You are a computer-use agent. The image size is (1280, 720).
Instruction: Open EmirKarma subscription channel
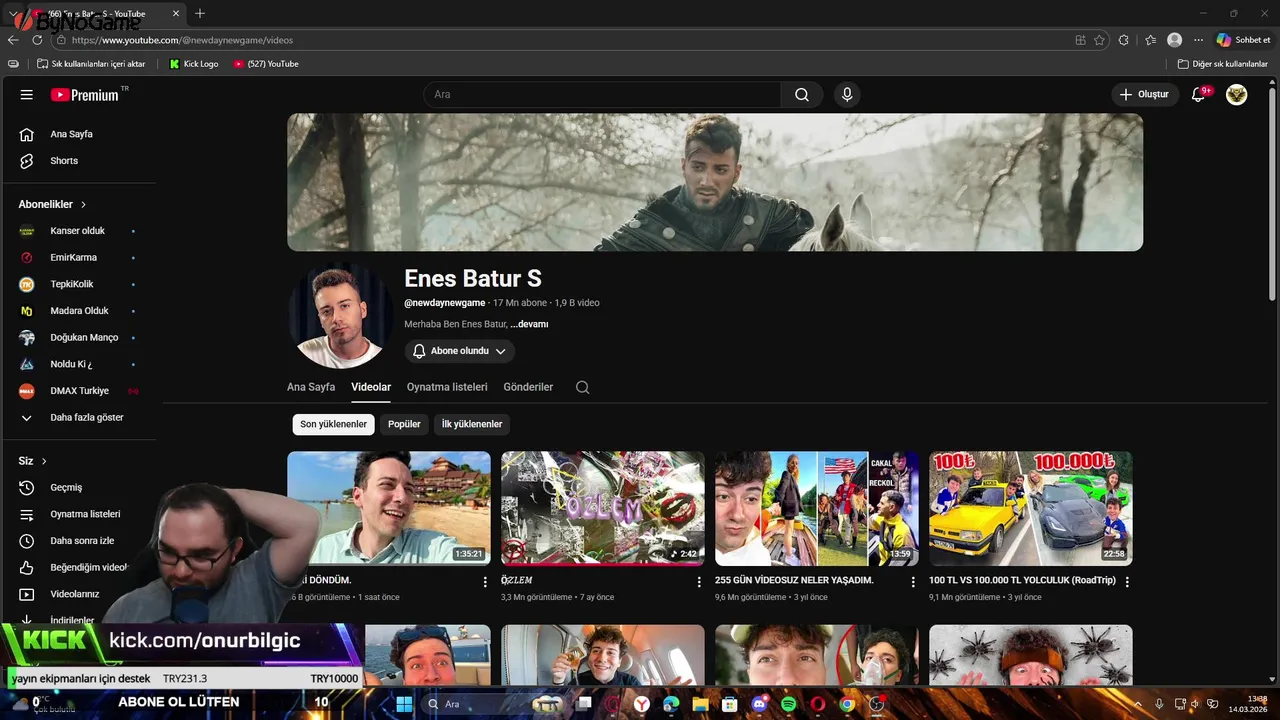(x=73, y=257)
